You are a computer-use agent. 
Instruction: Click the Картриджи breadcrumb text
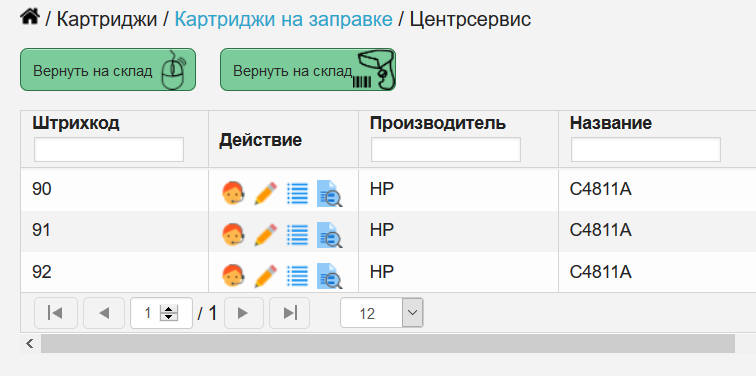coord(107,19)
